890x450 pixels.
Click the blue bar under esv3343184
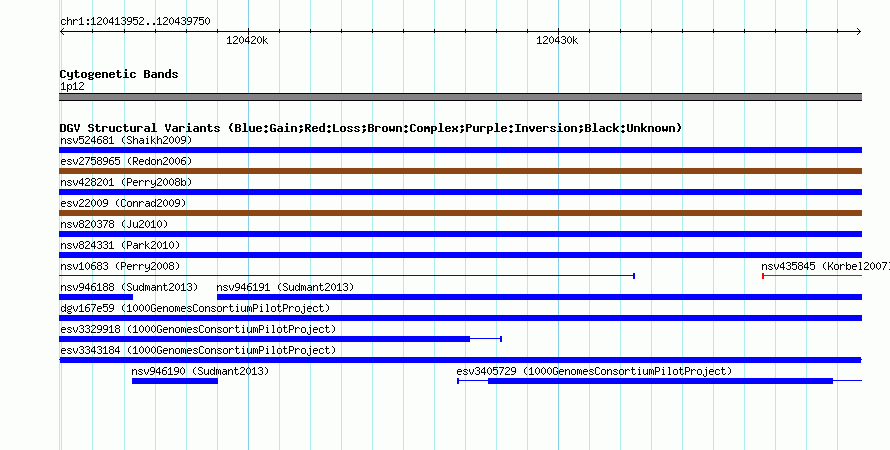pos(460,360)
